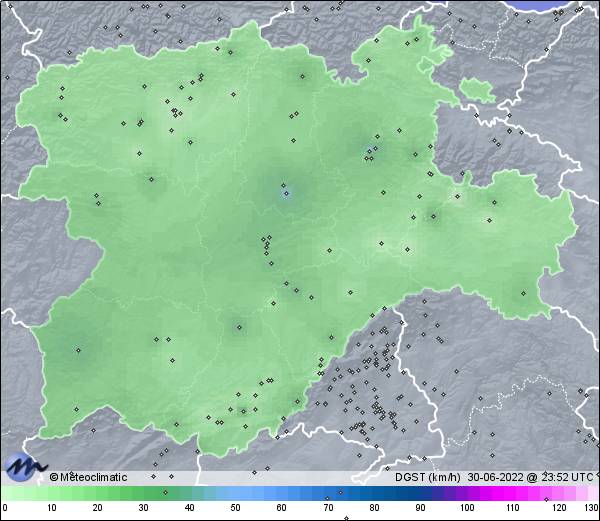The image size is (600, 521).
Task: Click scale label 110
Action: pyautogui.click(x=513, y=508)
